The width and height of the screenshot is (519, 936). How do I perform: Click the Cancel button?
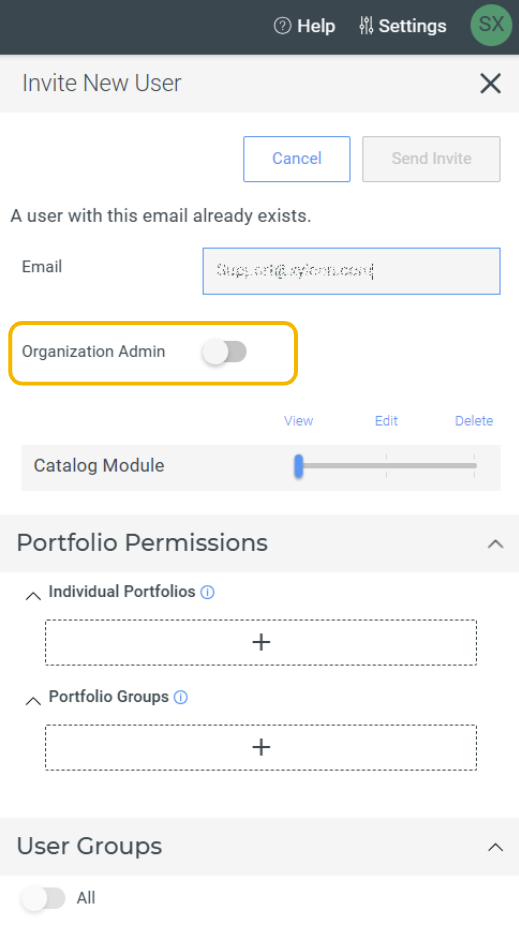coord(297,159)
